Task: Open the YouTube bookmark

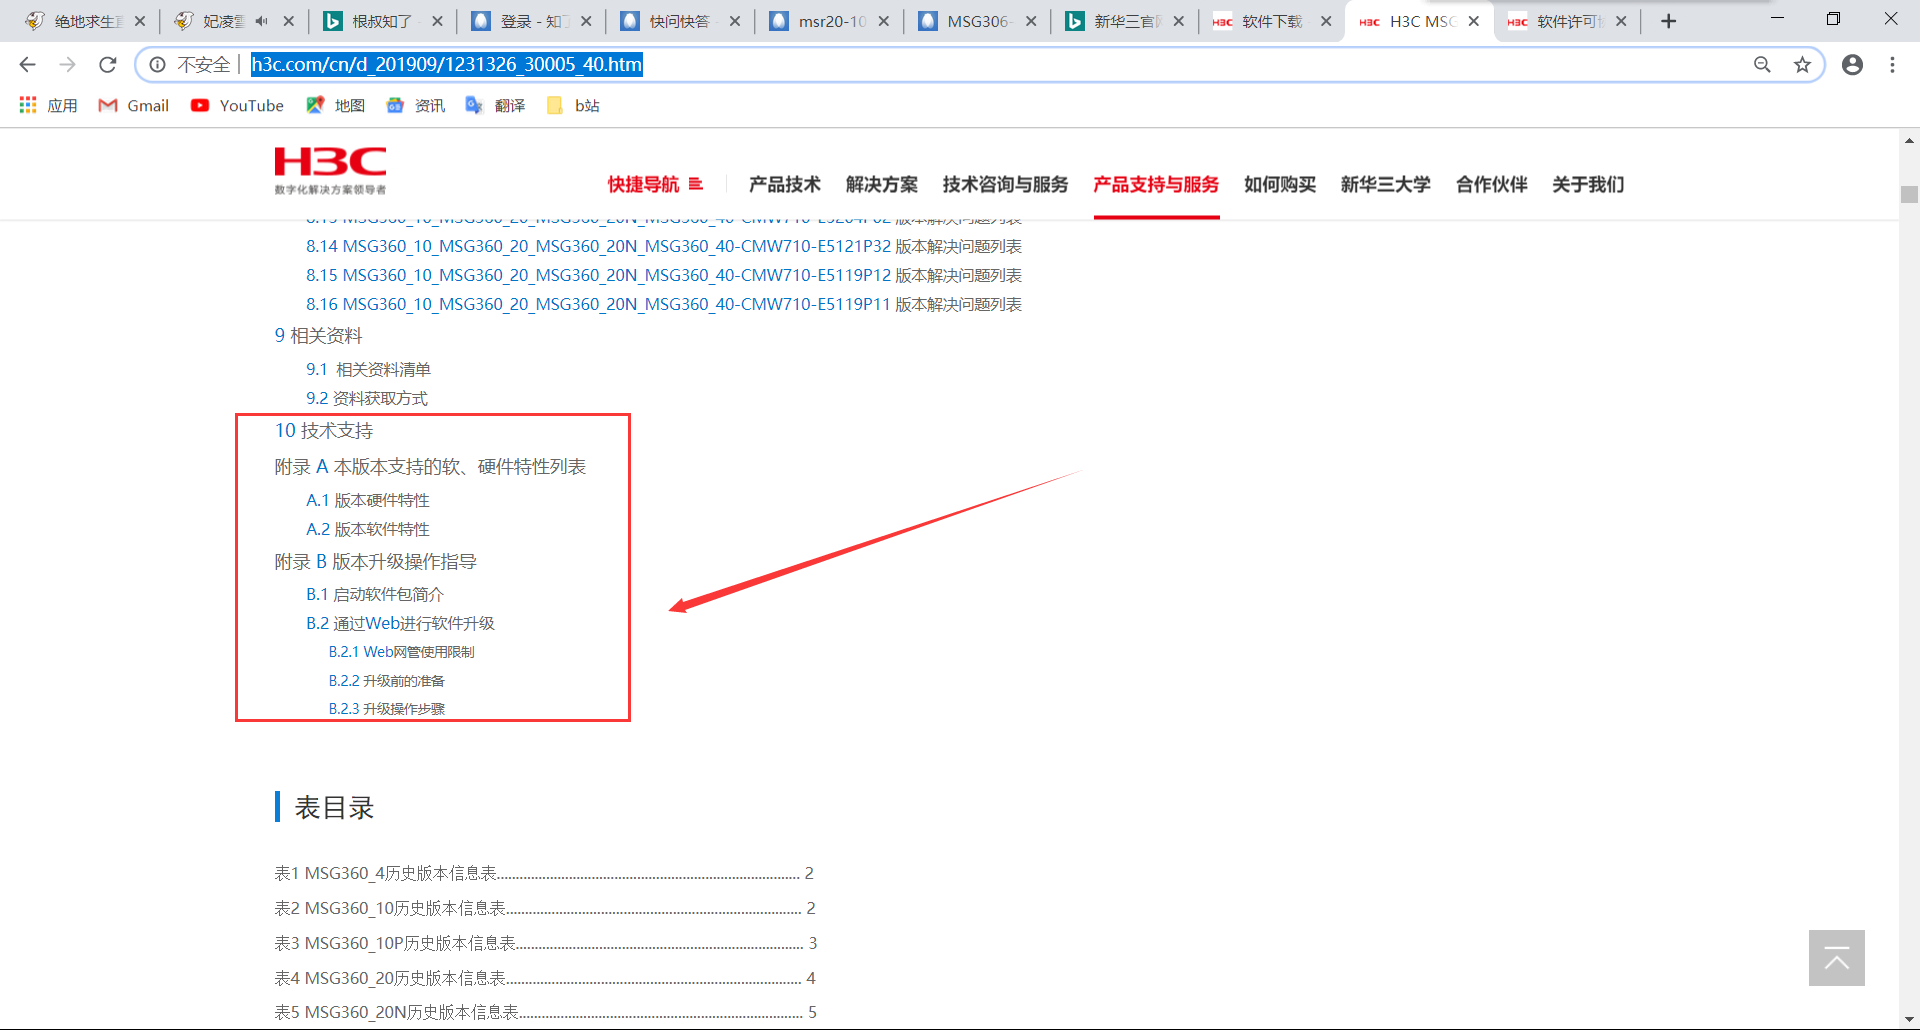Action: tap(237, 105)
